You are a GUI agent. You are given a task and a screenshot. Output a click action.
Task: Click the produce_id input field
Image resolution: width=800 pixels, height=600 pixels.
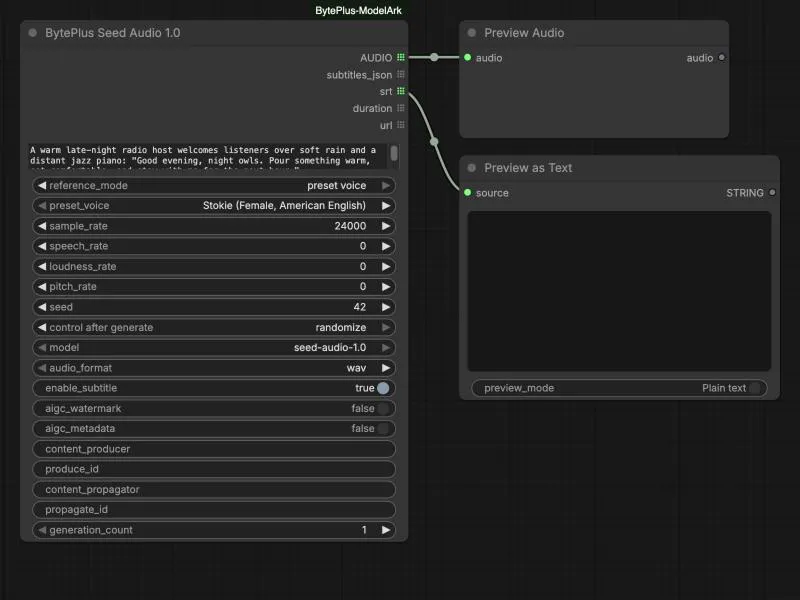click(x=214, y=469)
